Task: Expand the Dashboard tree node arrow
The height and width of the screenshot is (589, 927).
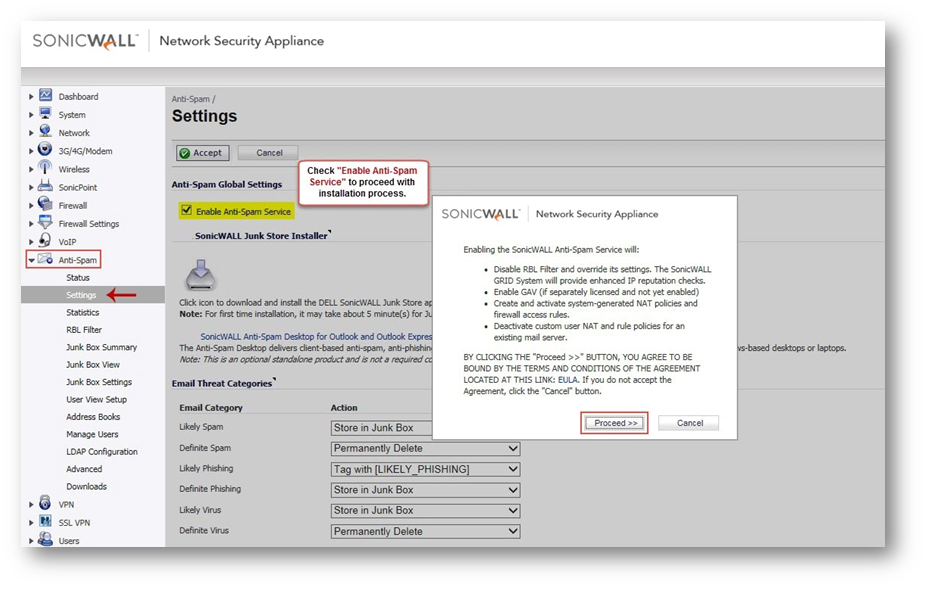Action: tap(31, 96)
